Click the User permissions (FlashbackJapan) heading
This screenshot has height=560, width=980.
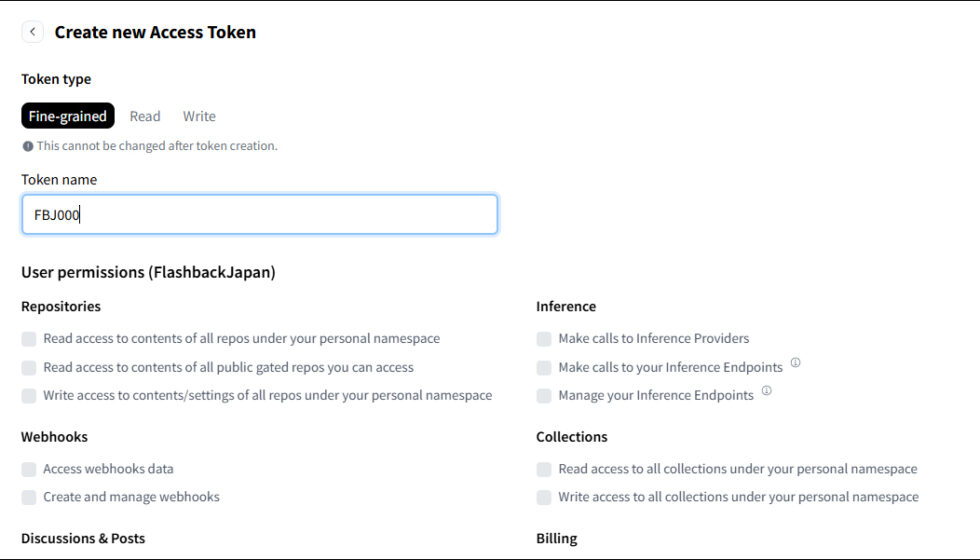(x=148, y=272)
